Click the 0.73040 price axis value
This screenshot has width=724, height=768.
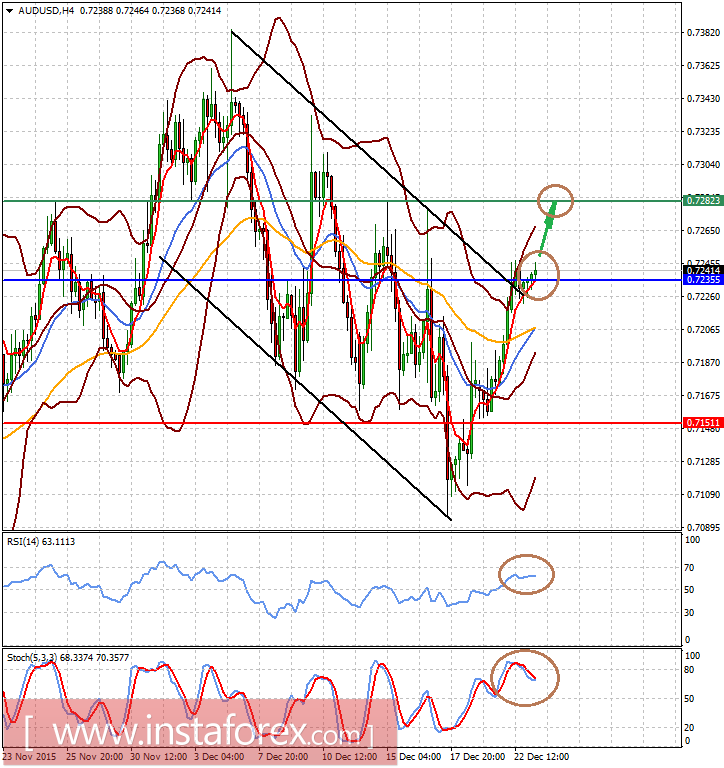click(x=703, y=165)
